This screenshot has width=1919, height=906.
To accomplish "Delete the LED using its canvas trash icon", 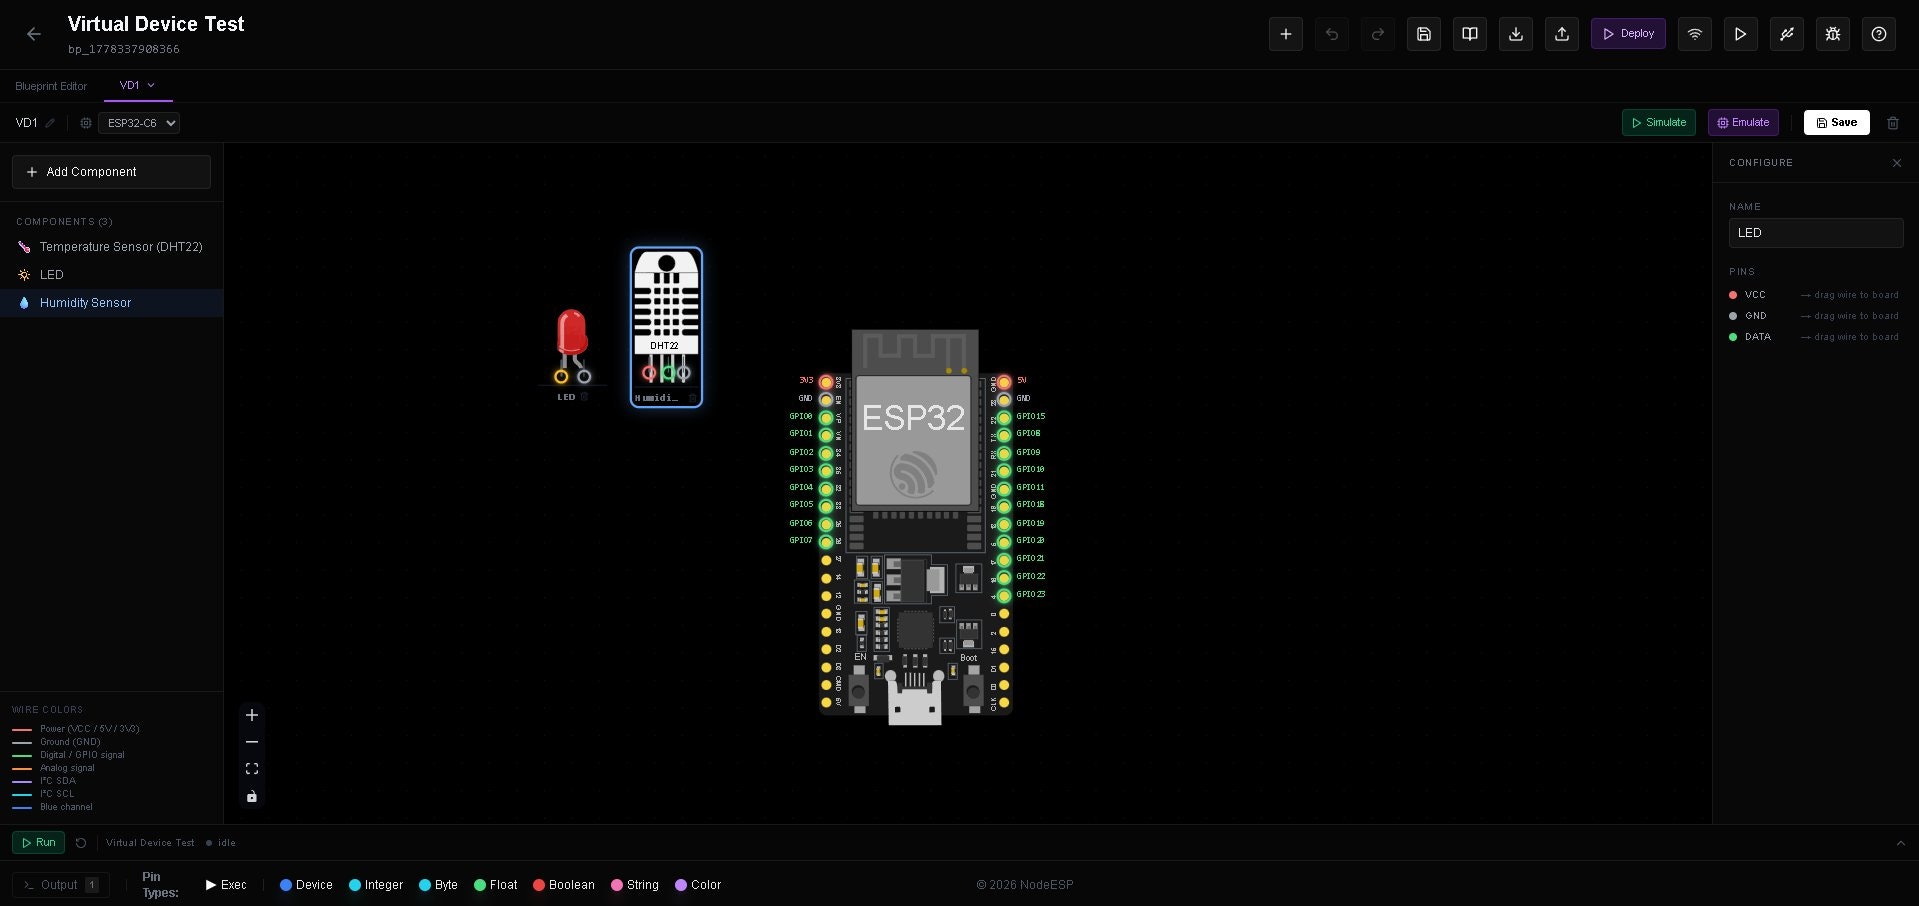I will coord(584,397).
